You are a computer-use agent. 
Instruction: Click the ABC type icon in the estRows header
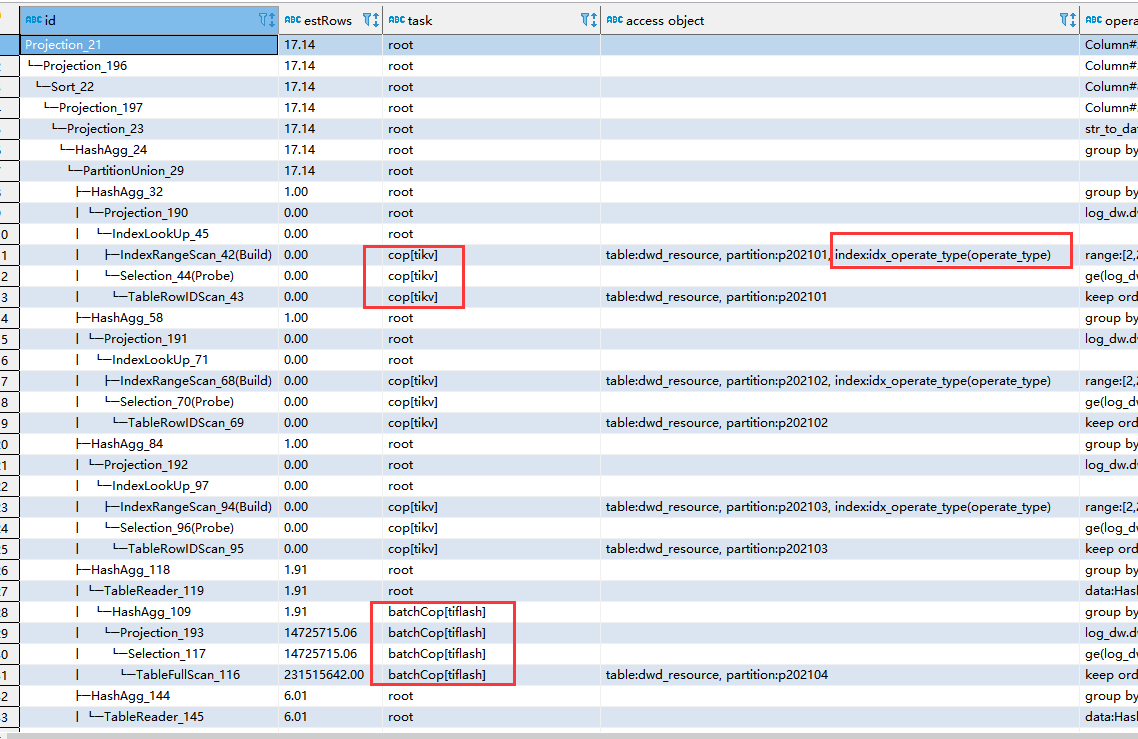pos(293,20)
